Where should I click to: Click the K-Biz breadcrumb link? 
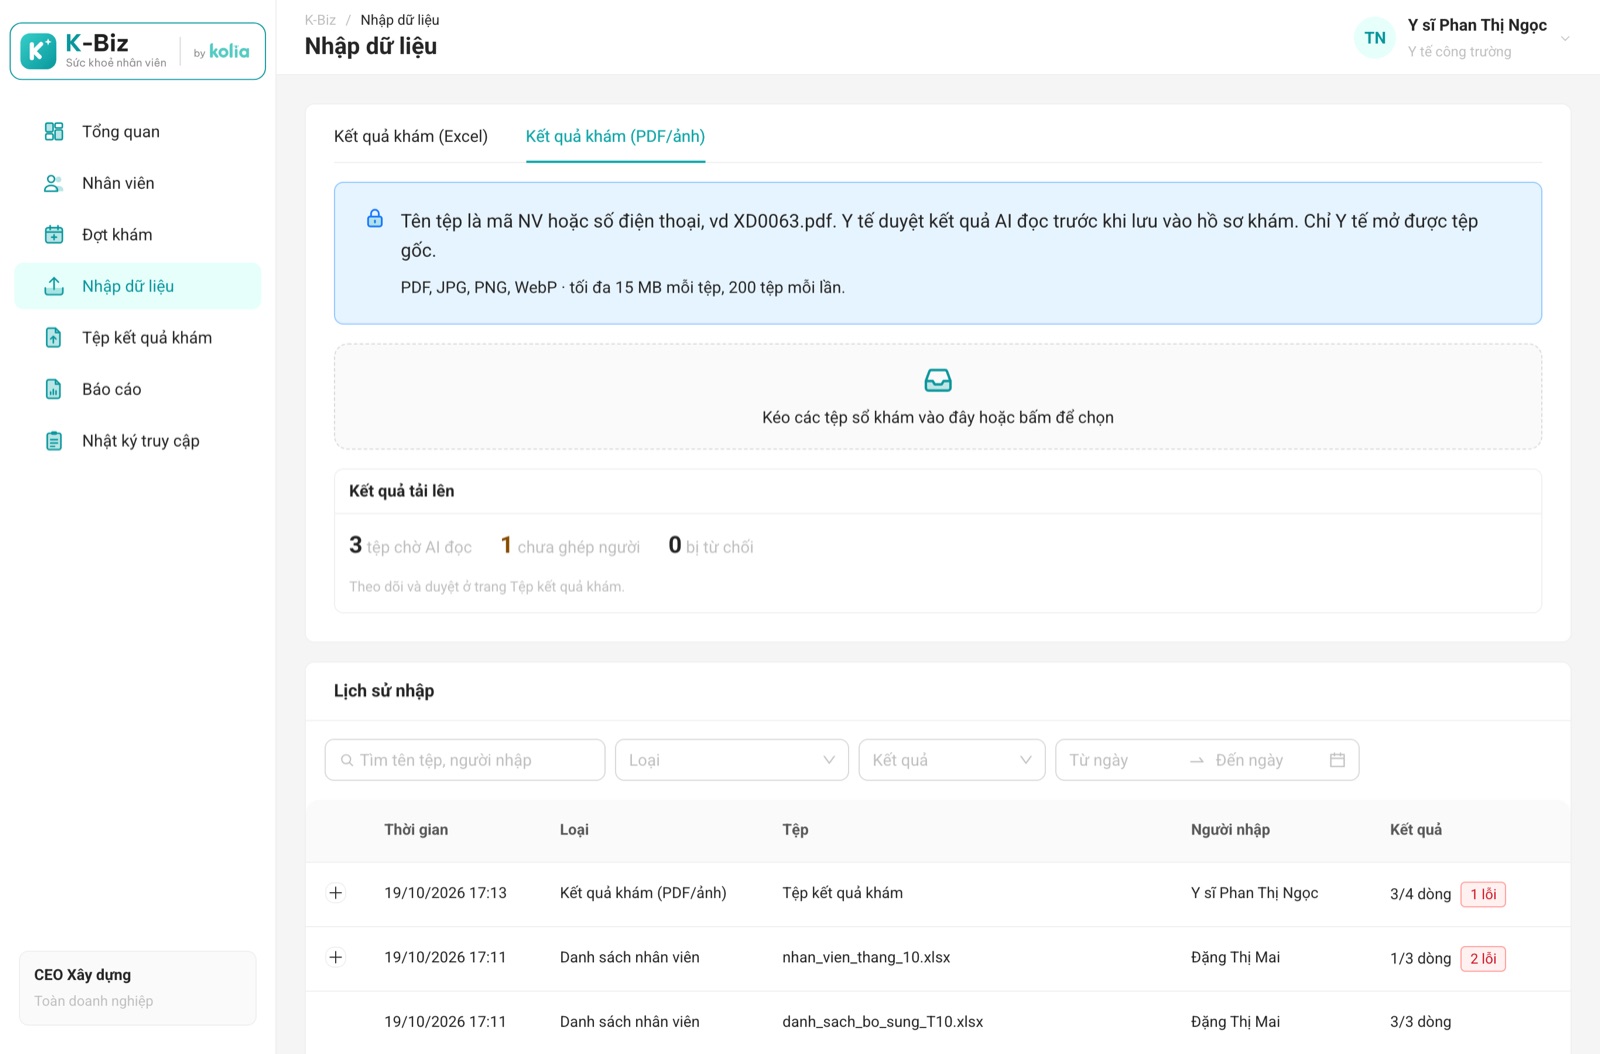tap(320, 20)
